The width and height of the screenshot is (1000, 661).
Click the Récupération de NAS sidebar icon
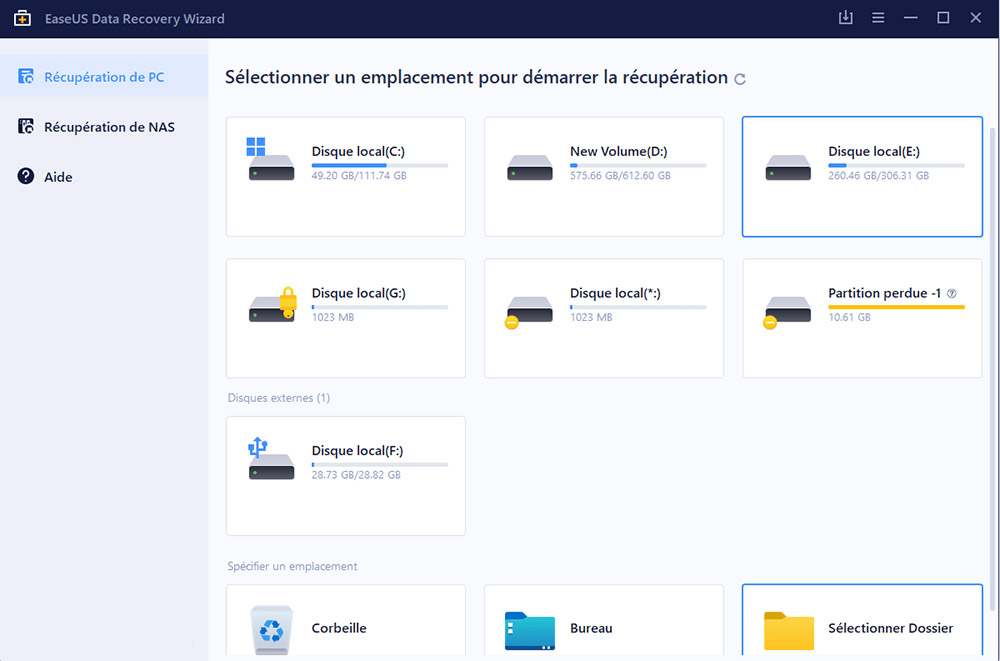pyautogui.click(x=26, y=126)
